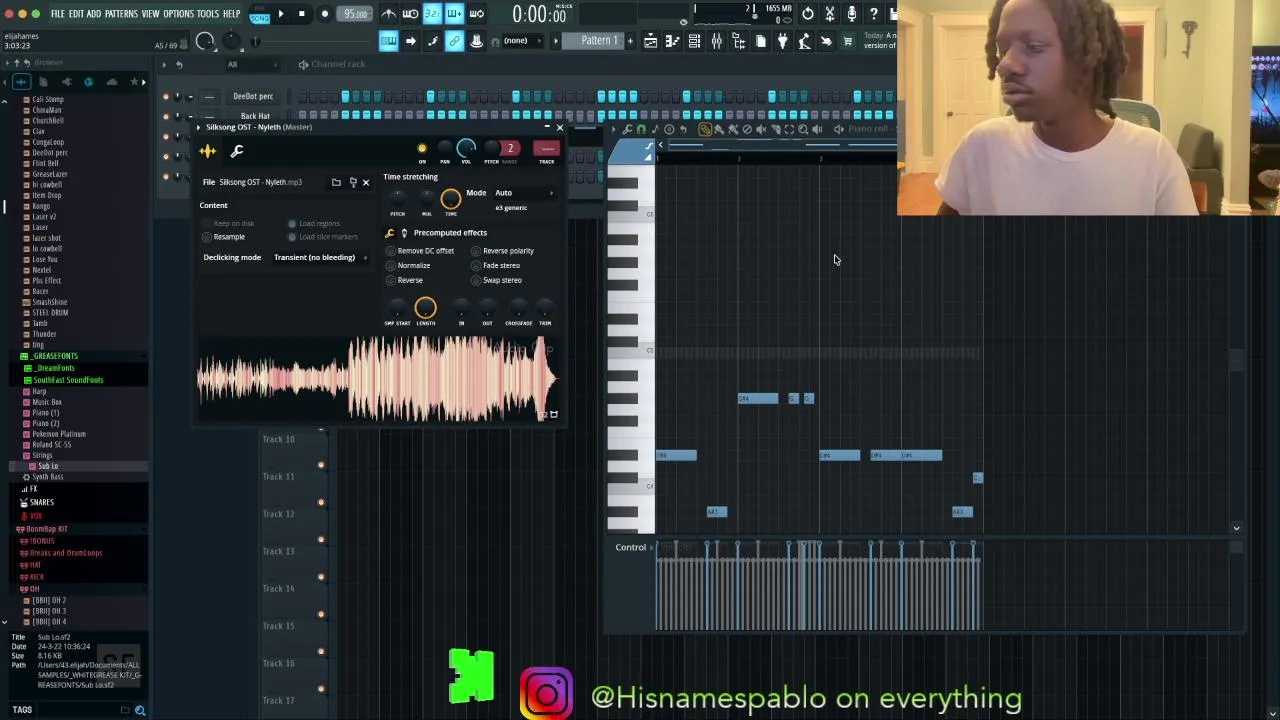Enable the Reverse option
The width and height of the screenshot is (1280, 720).
[x=404, y=280]
